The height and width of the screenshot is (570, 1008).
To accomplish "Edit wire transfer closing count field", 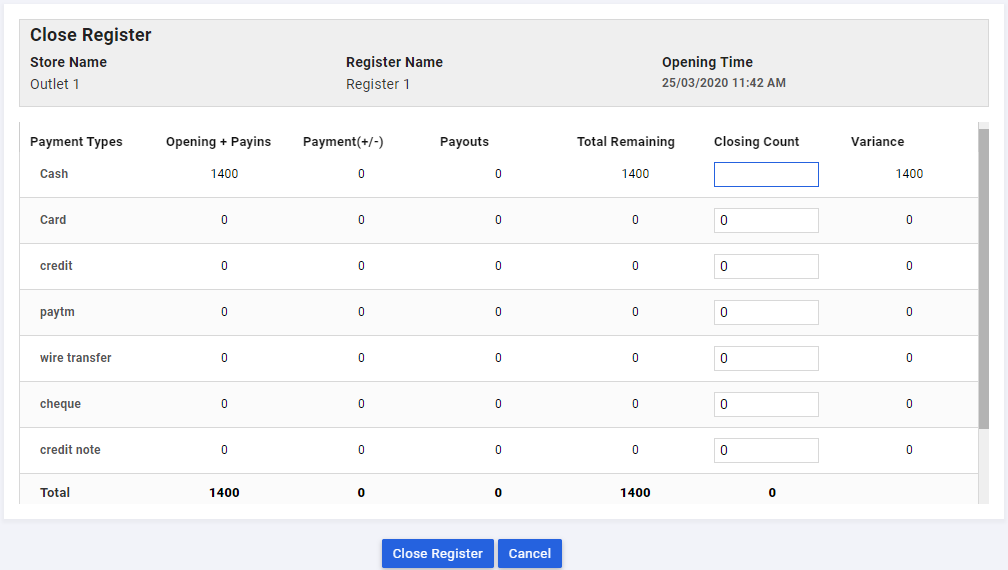I will [x=766, y=359].
